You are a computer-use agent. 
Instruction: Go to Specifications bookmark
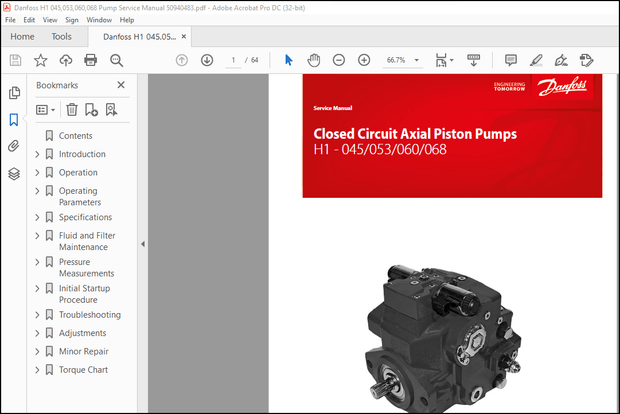(x=85, y=217)
